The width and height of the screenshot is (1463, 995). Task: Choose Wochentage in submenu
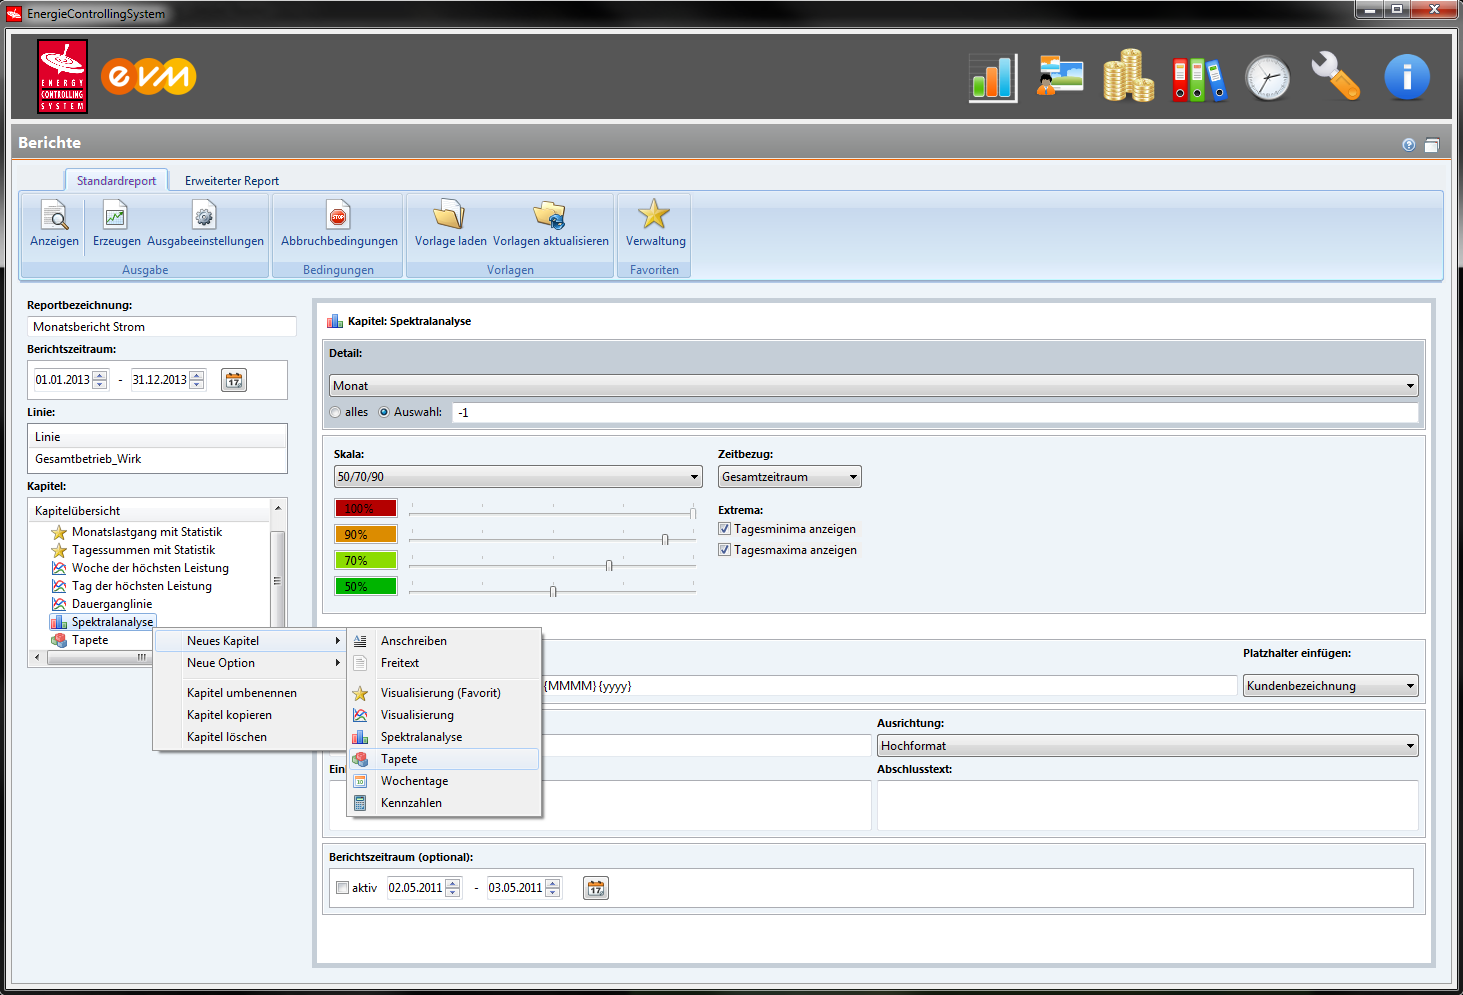pyautogui.click(x=444, y=781)
